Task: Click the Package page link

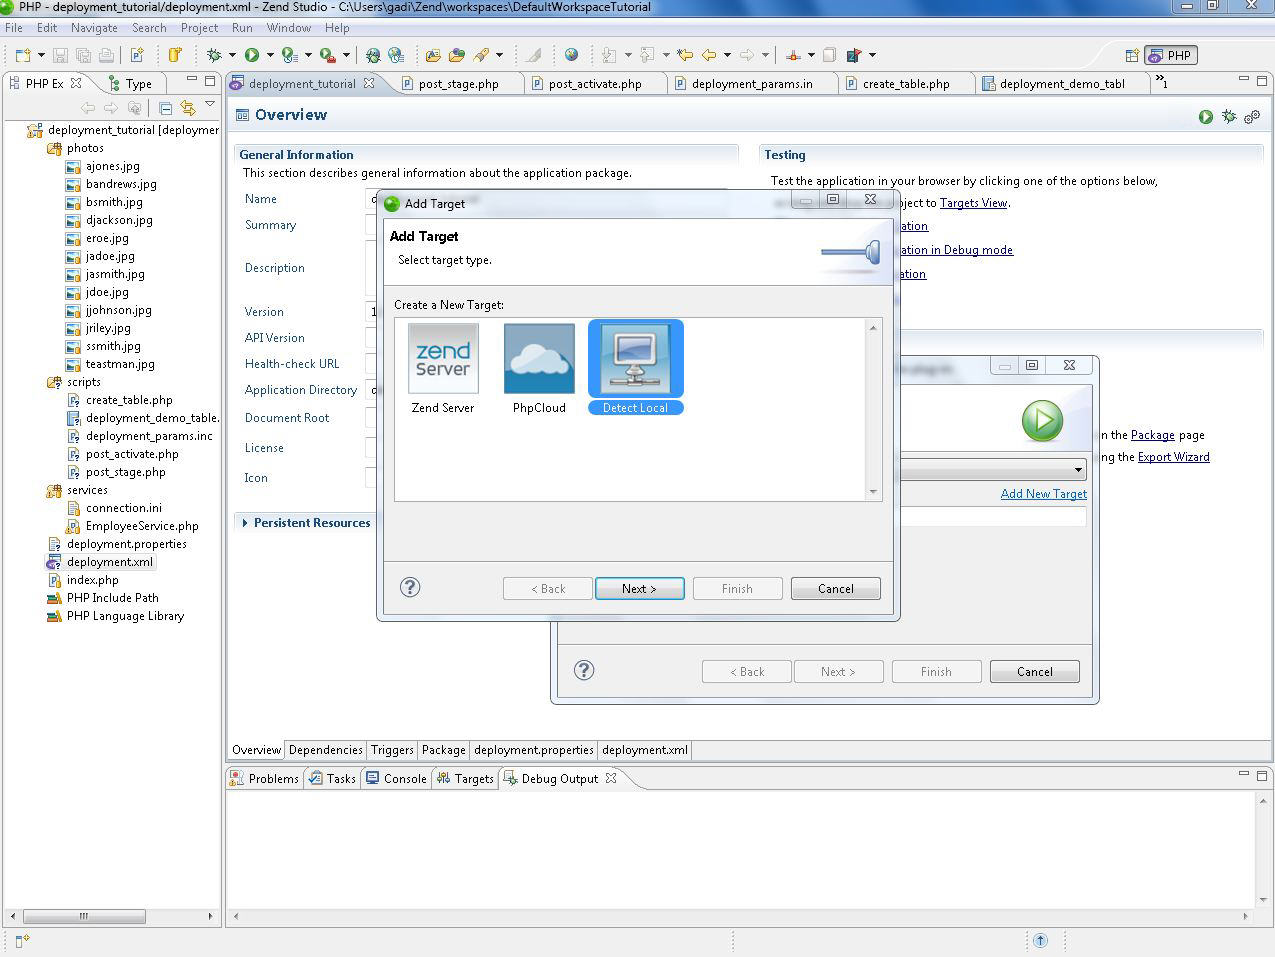Action: click(1153, 435)
